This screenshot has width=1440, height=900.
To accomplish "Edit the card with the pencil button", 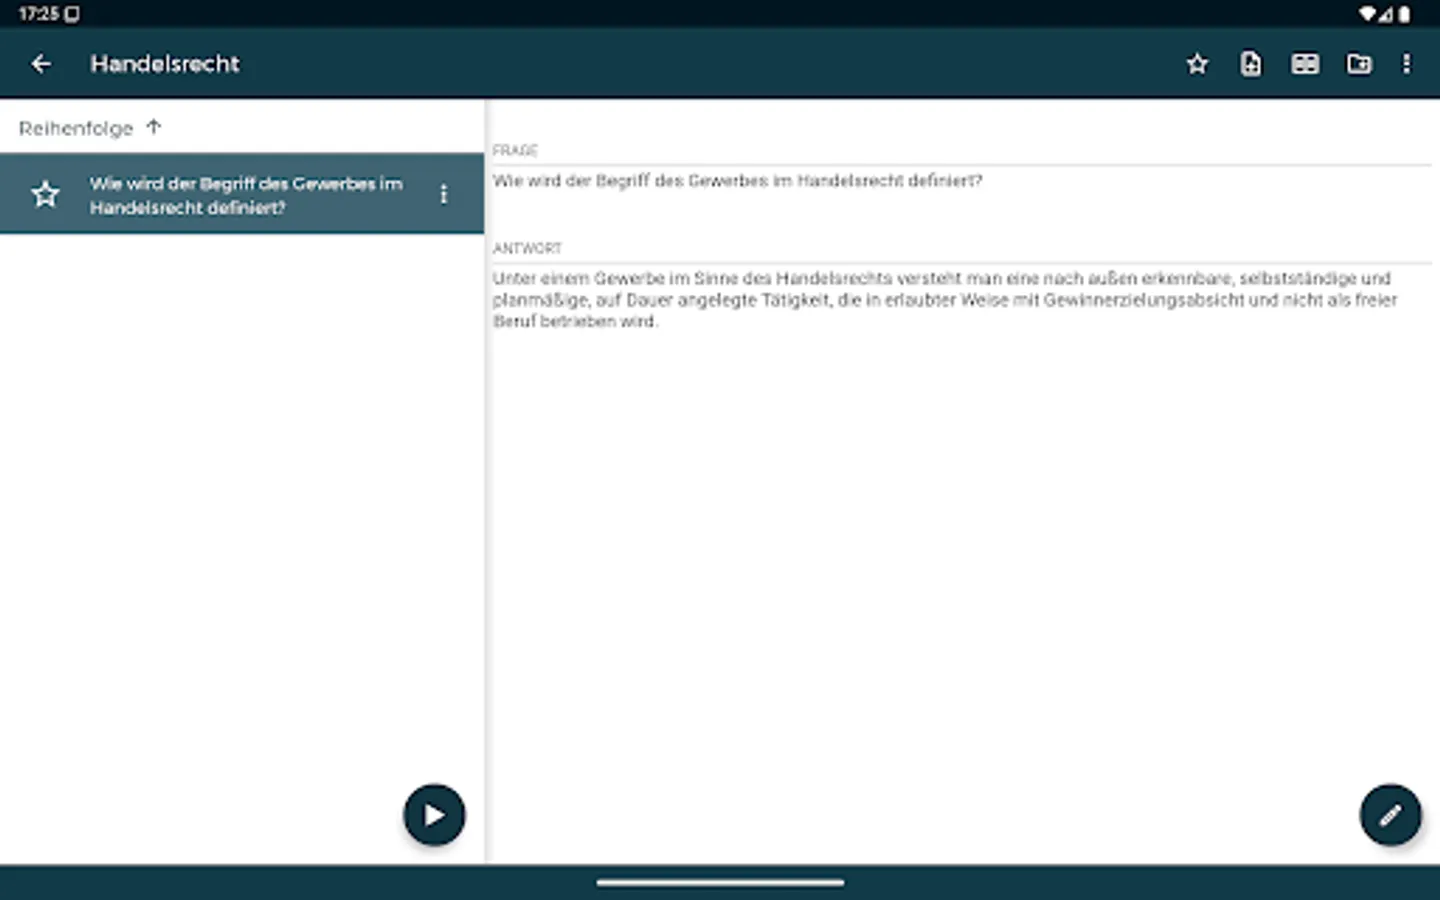I will point(1390,815).
